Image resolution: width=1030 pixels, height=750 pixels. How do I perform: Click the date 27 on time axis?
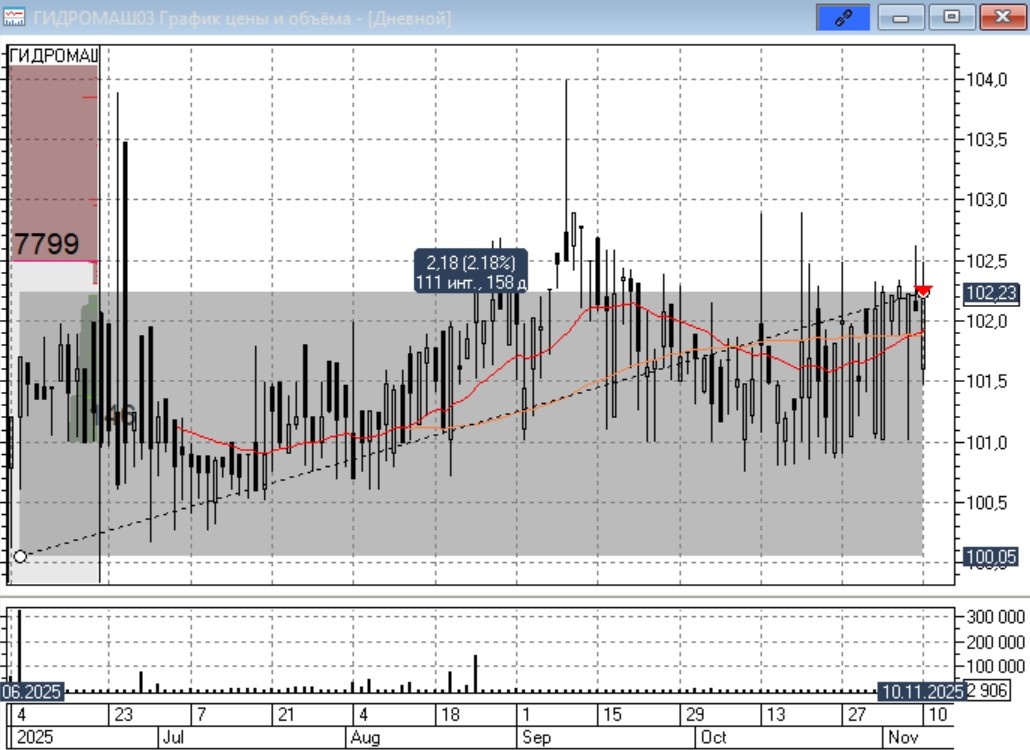pos(857,715)
